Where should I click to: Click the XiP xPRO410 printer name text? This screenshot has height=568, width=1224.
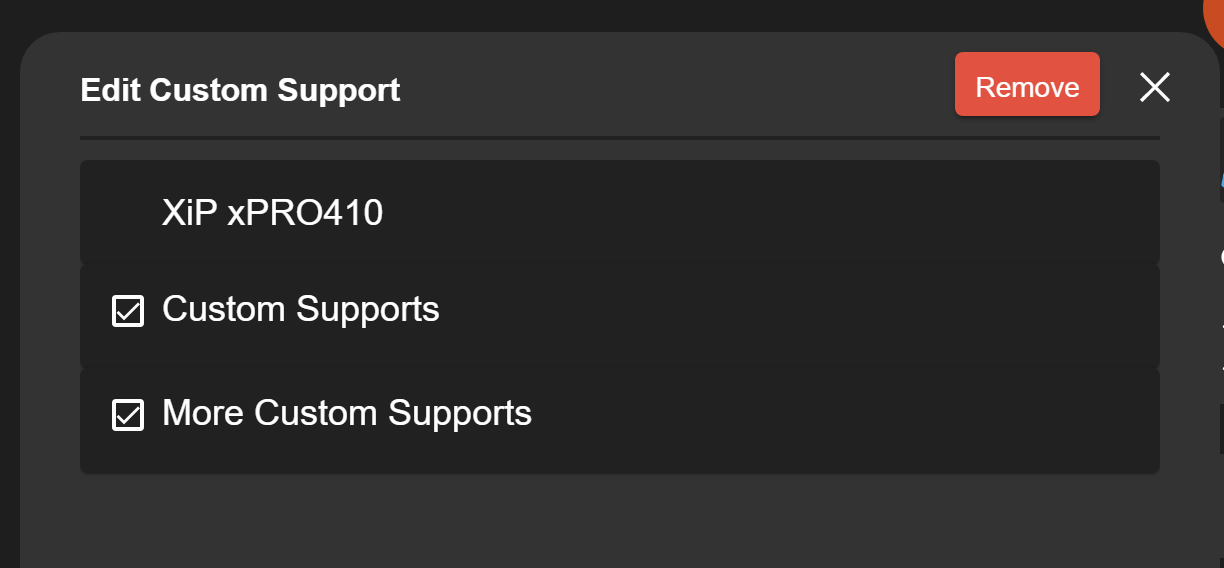coord(272,212)
